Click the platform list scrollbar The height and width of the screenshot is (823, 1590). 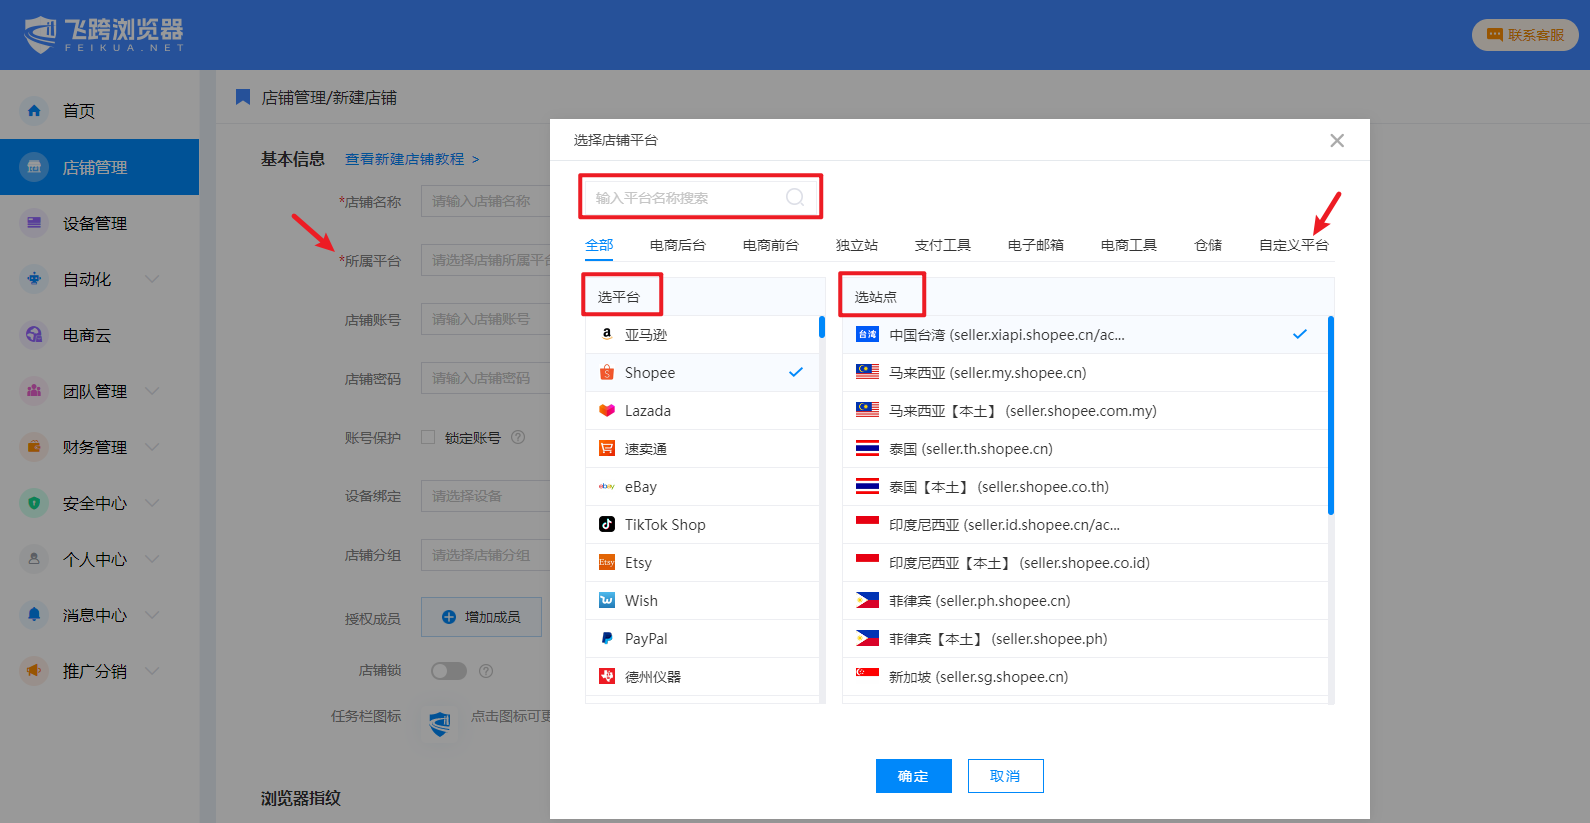coord(822,327)
